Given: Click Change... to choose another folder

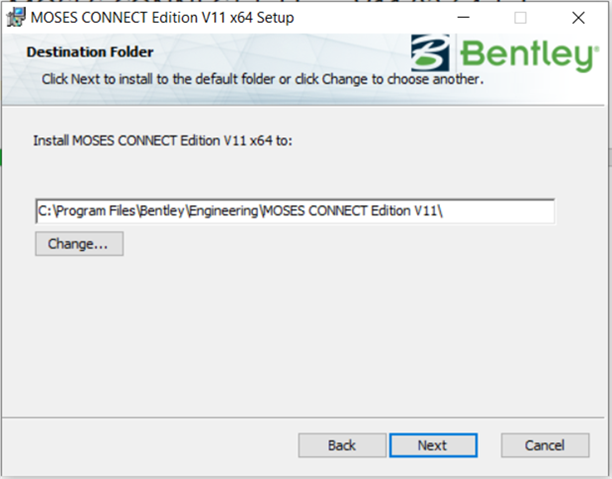Looking at the screenshot, I should (79, 244).
